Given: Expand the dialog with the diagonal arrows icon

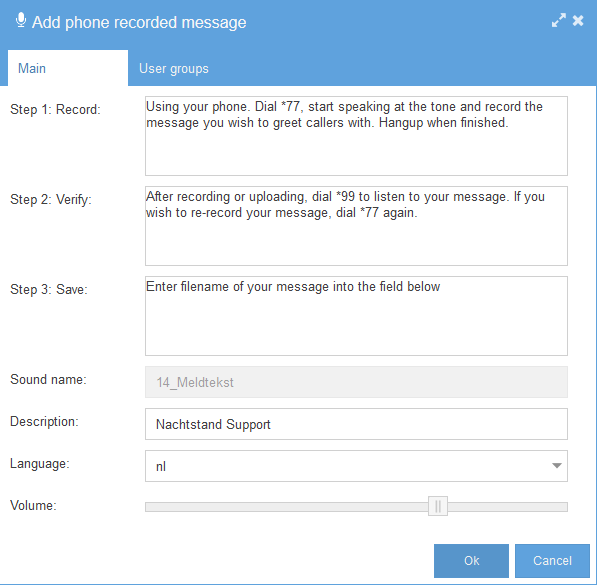Looking at the screenshot, I should pos(559,21).
